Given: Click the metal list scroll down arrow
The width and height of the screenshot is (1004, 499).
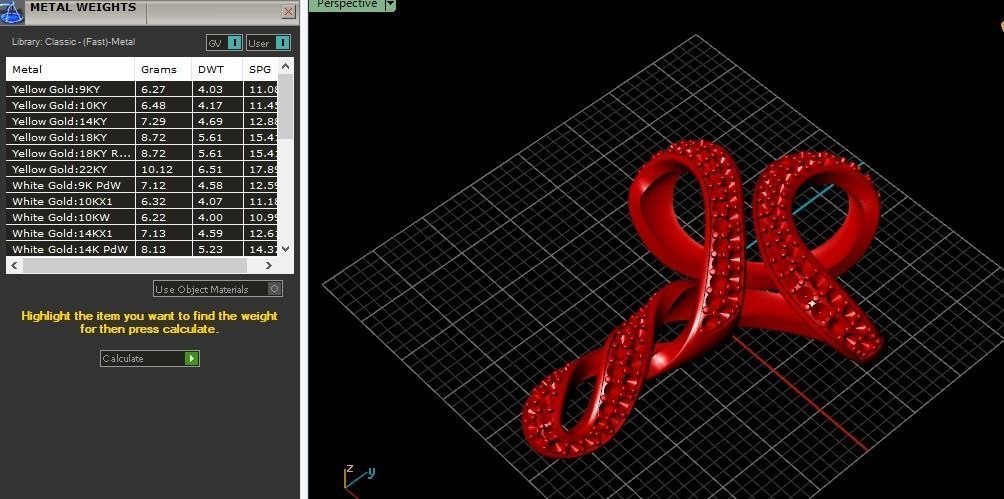Looking at the screenshot, I should [x=286, y=249].
